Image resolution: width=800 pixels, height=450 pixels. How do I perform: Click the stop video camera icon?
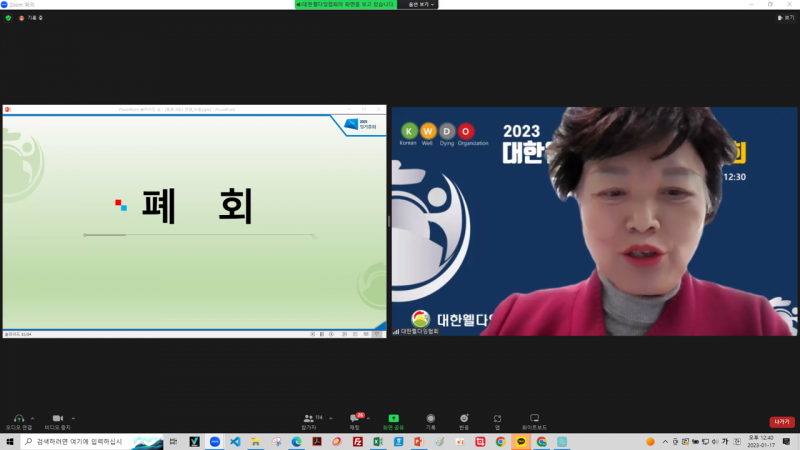(58, 418)
